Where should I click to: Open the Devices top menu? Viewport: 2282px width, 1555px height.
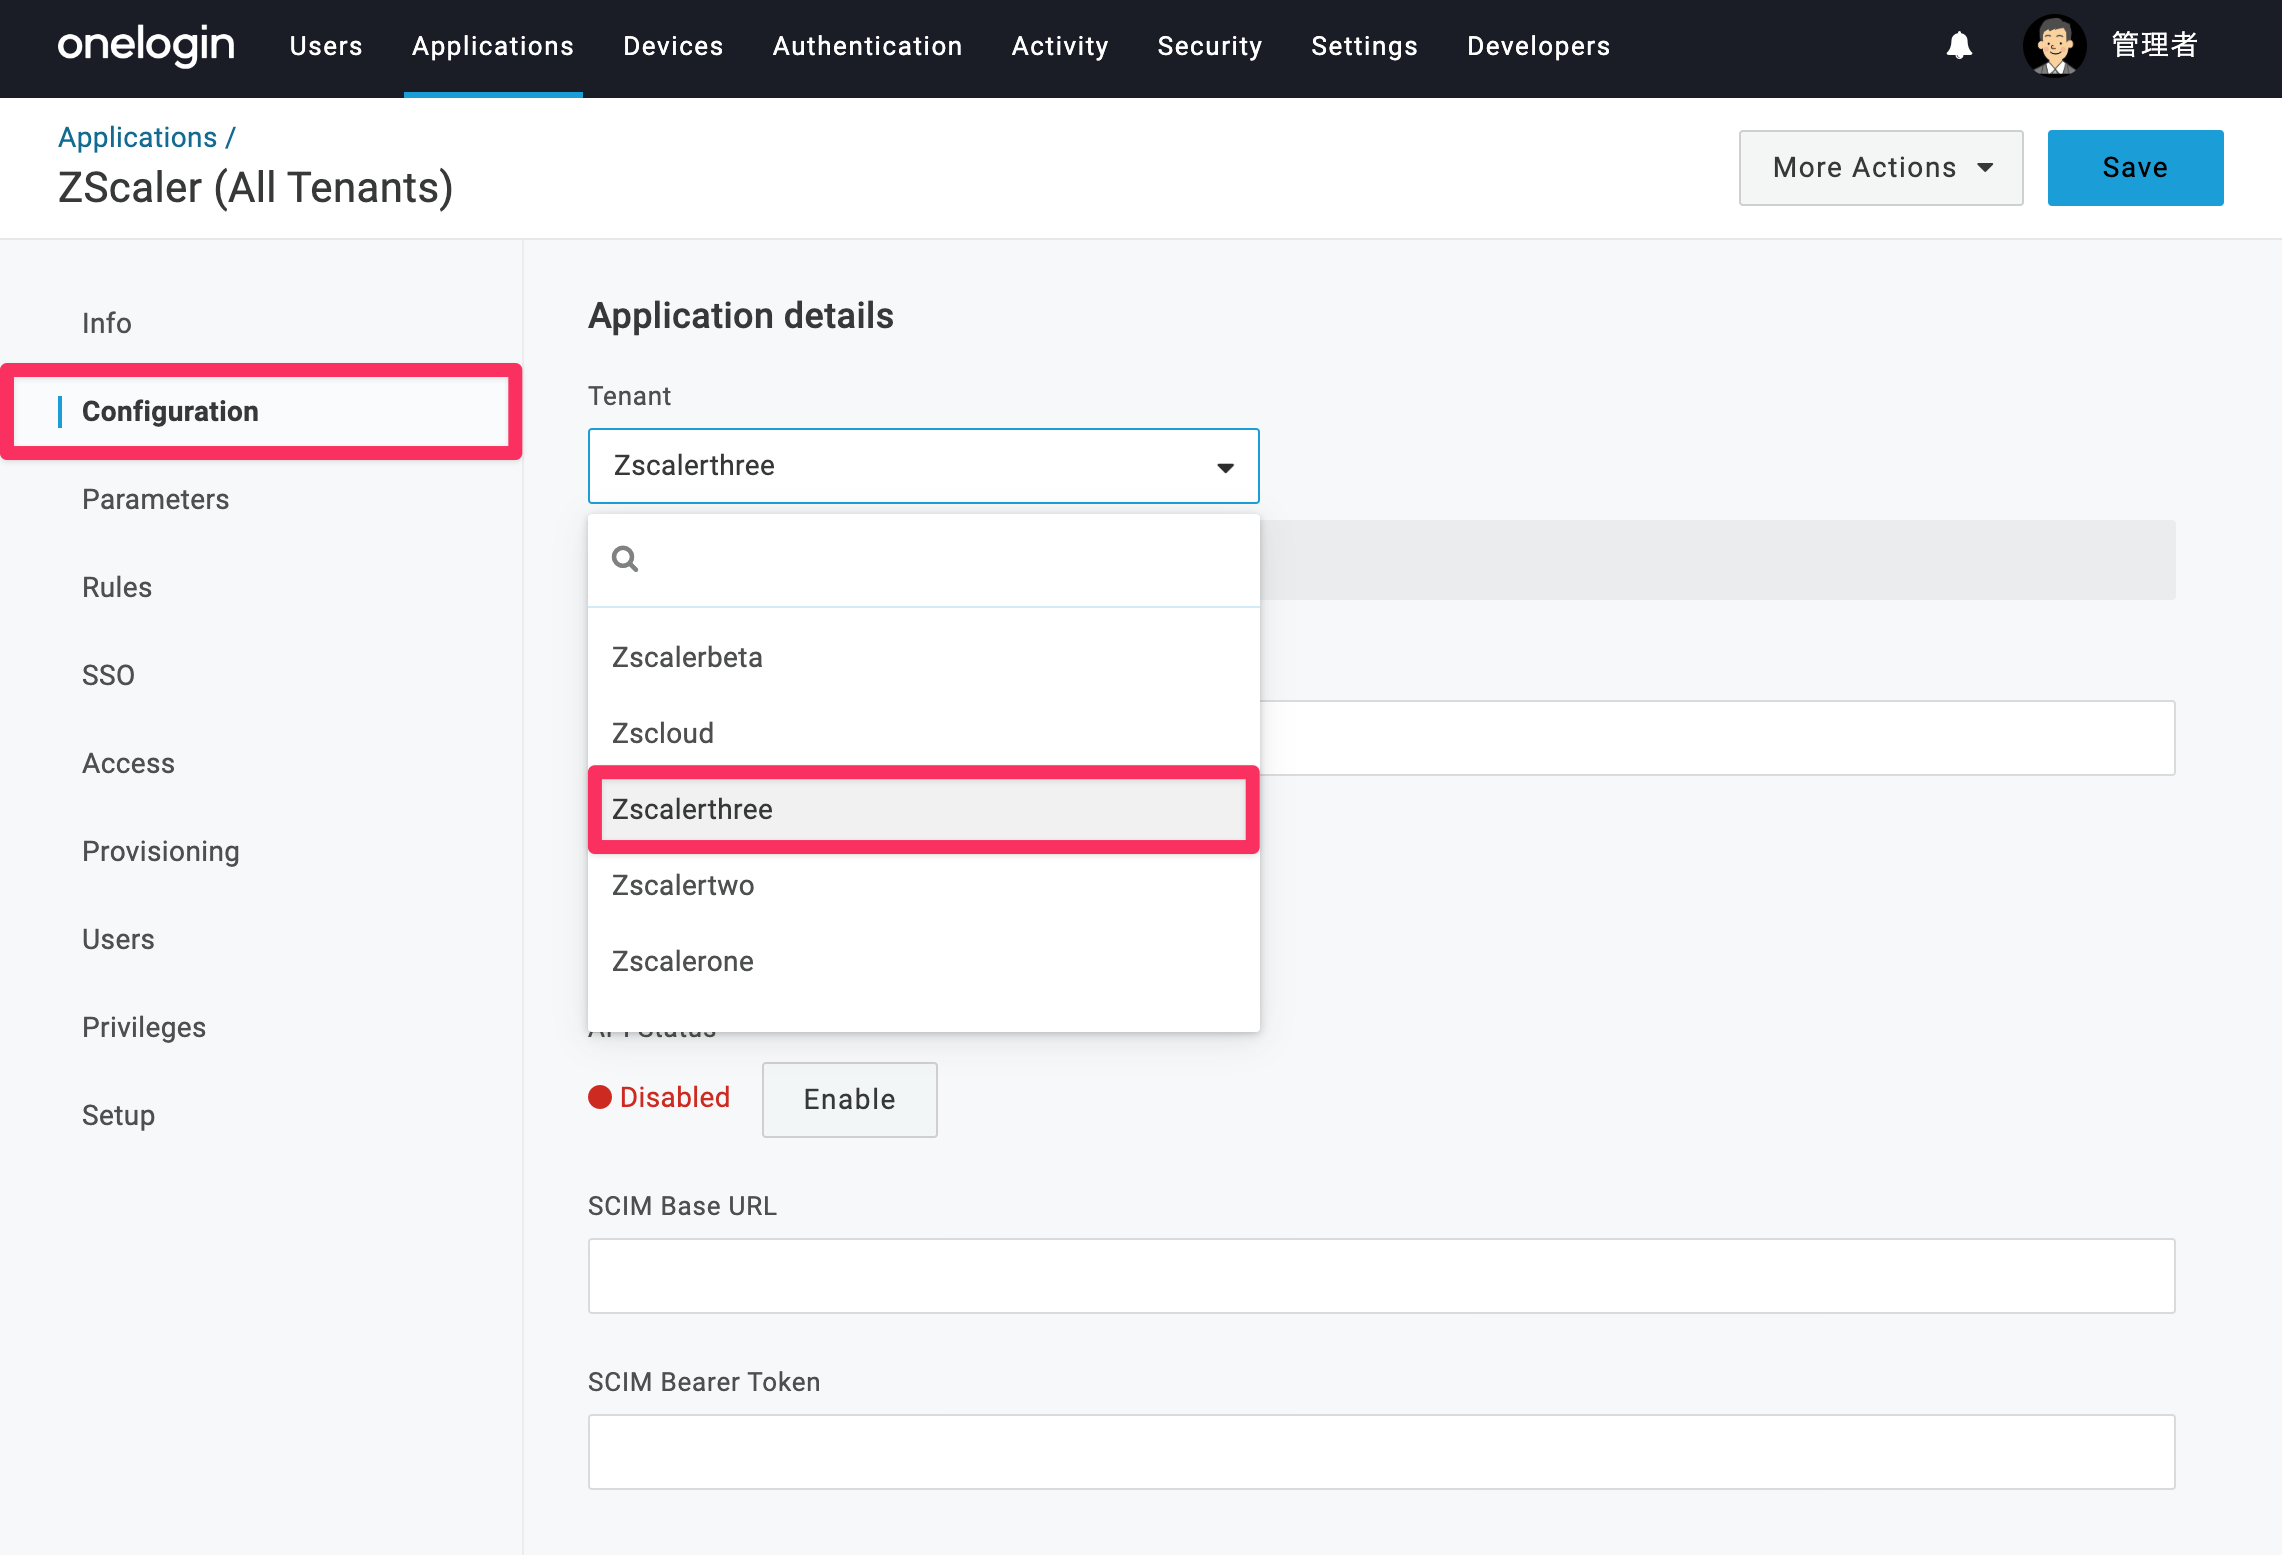click(673, 46)
